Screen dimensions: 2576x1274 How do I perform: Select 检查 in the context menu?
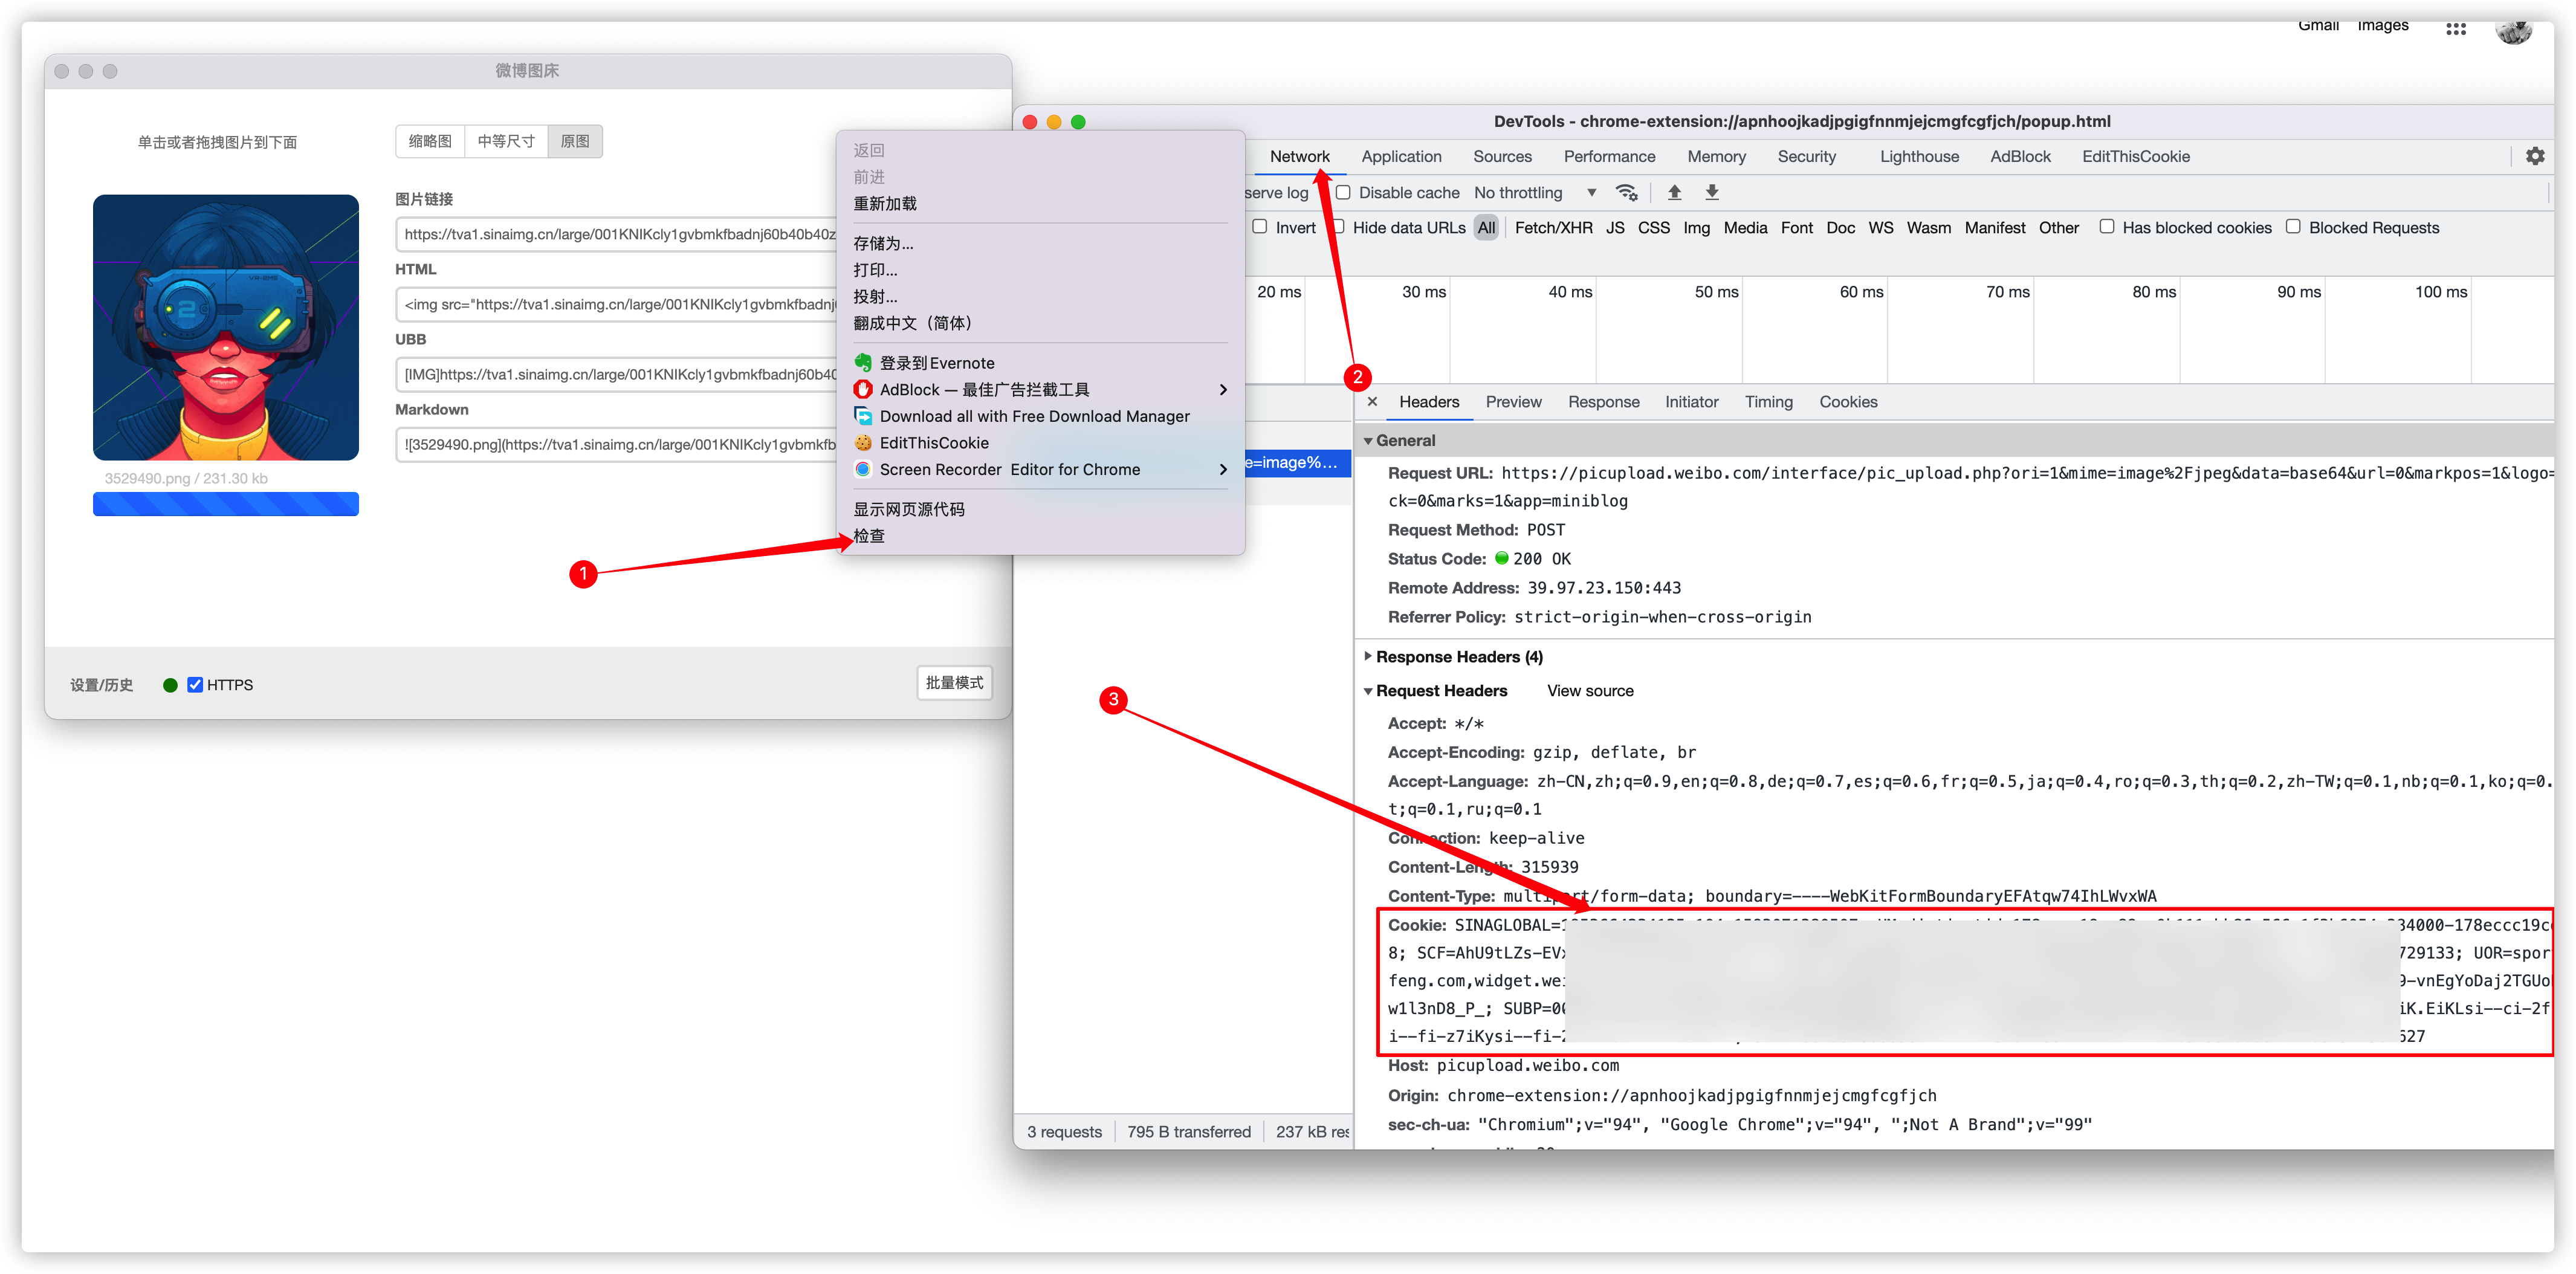pos(868,536)
